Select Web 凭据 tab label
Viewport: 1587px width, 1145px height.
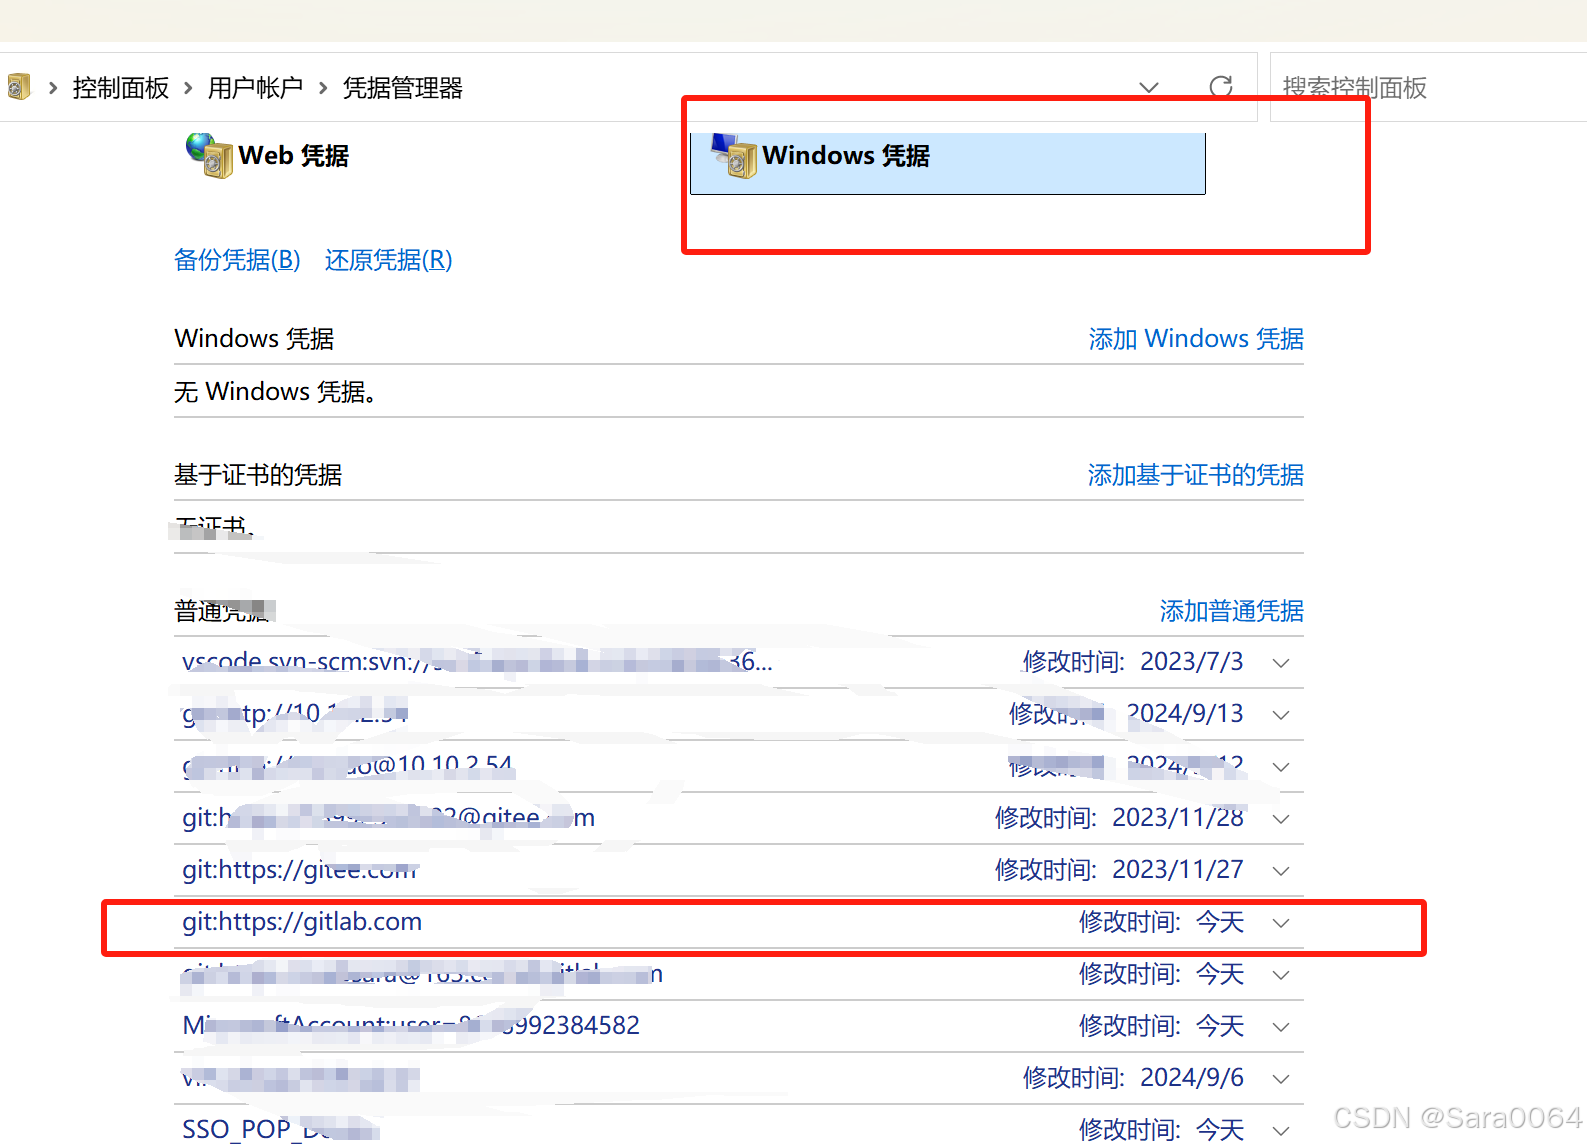click(294, 156)
